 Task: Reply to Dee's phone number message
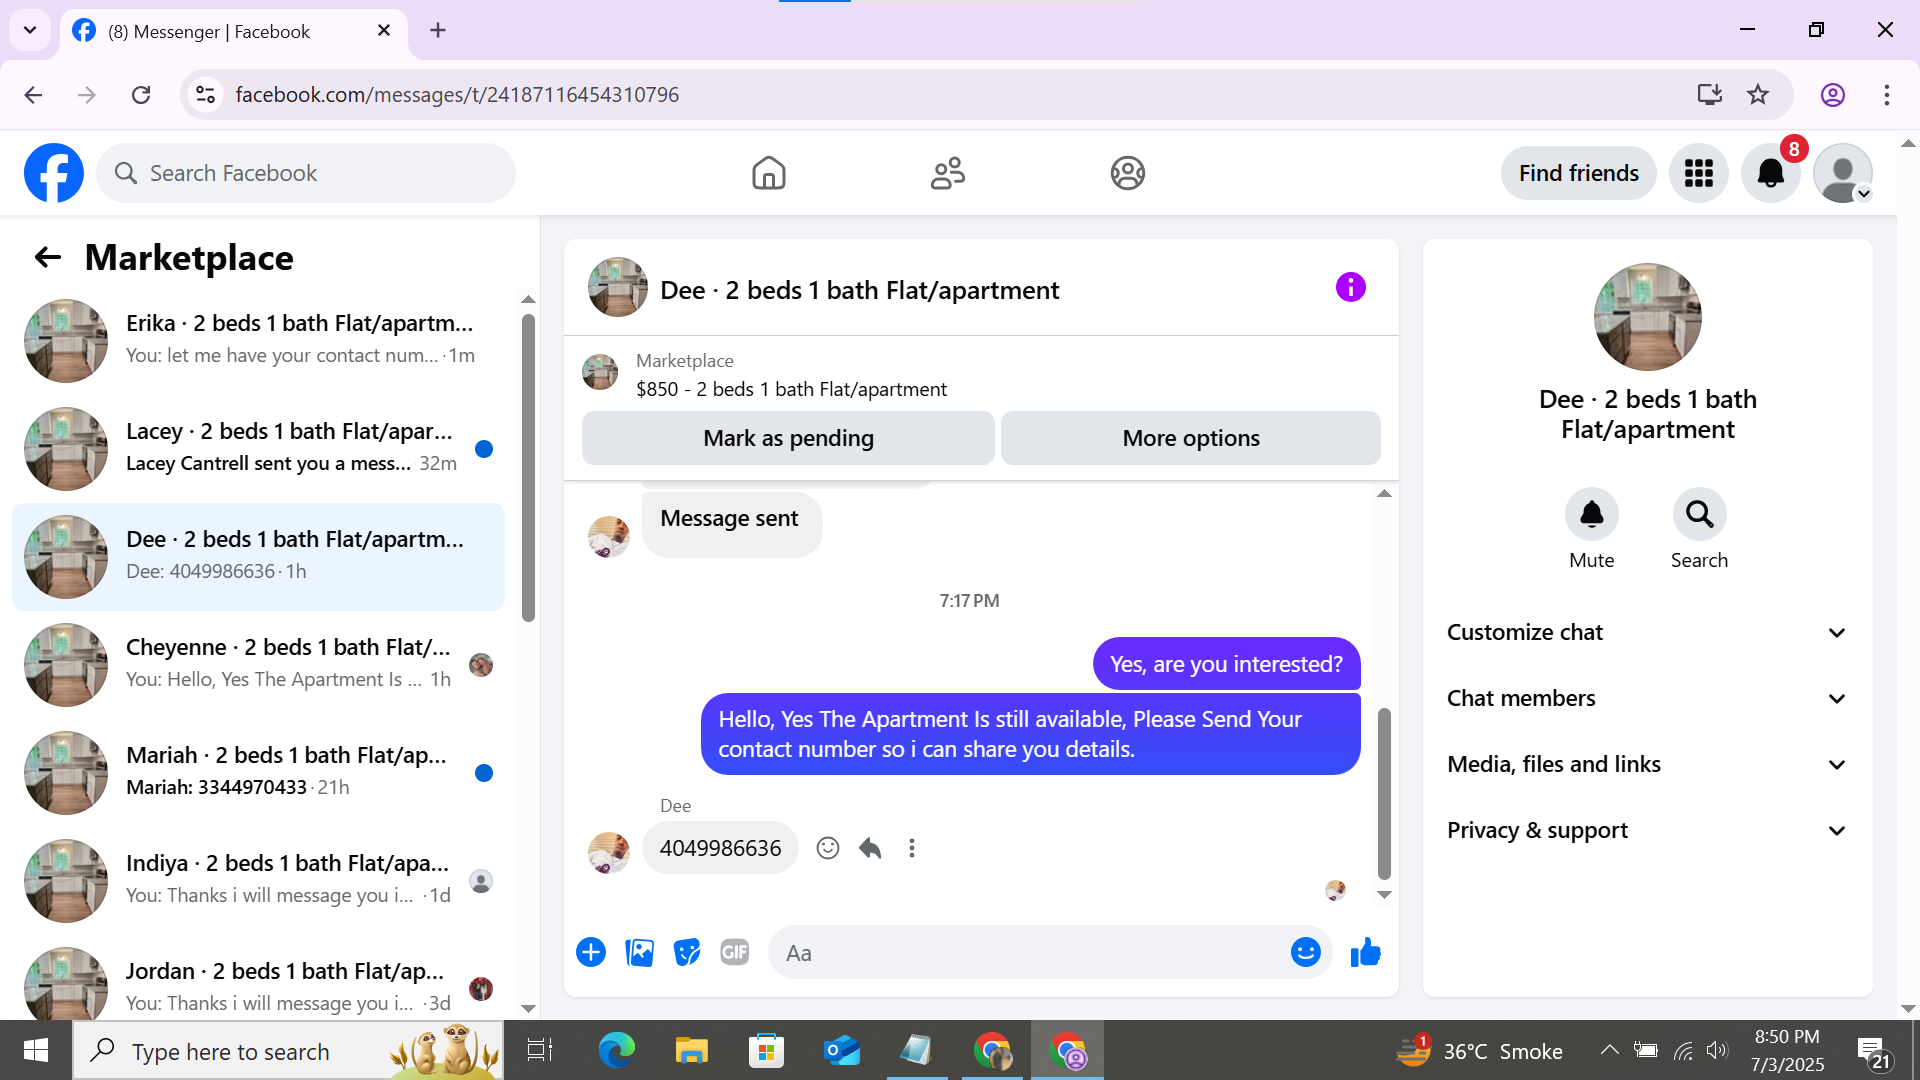tap(870, 848)
